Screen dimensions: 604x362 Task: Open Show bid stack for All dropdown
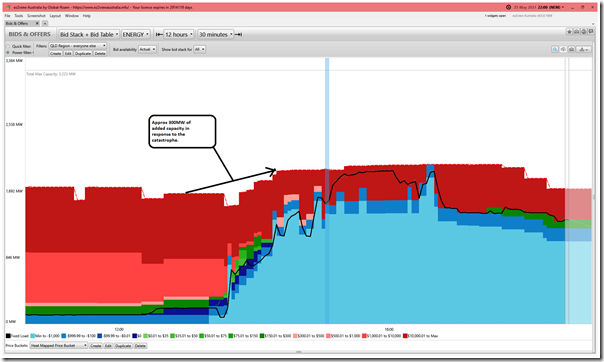click(x=200, y=49)
